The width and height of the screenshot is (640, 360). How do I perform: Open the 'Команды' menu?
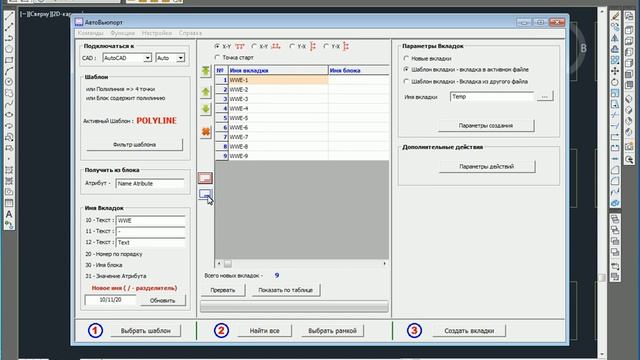(x=90, y=33)
